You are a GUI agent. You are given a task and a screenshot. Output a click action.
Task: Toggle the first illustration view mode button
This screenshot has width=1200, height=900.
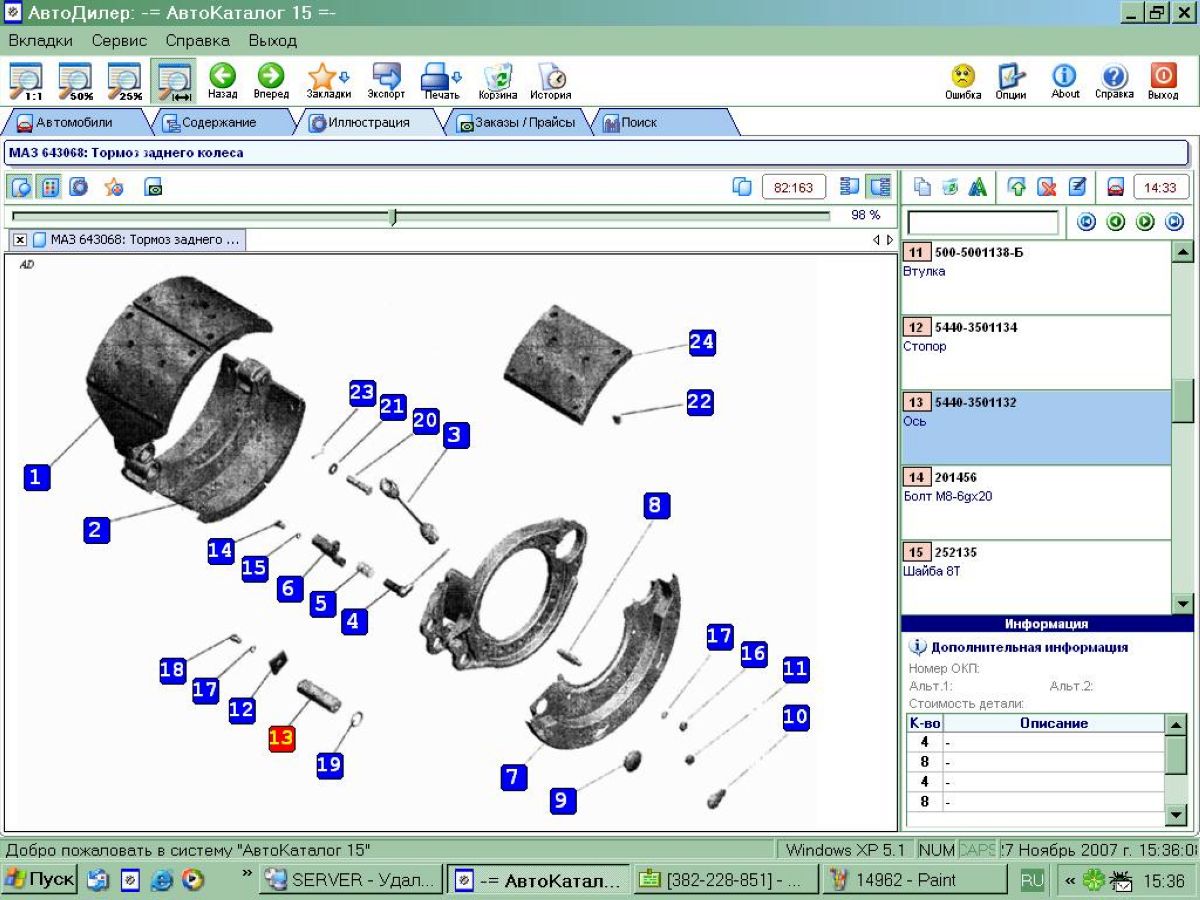tap(21, 187)
